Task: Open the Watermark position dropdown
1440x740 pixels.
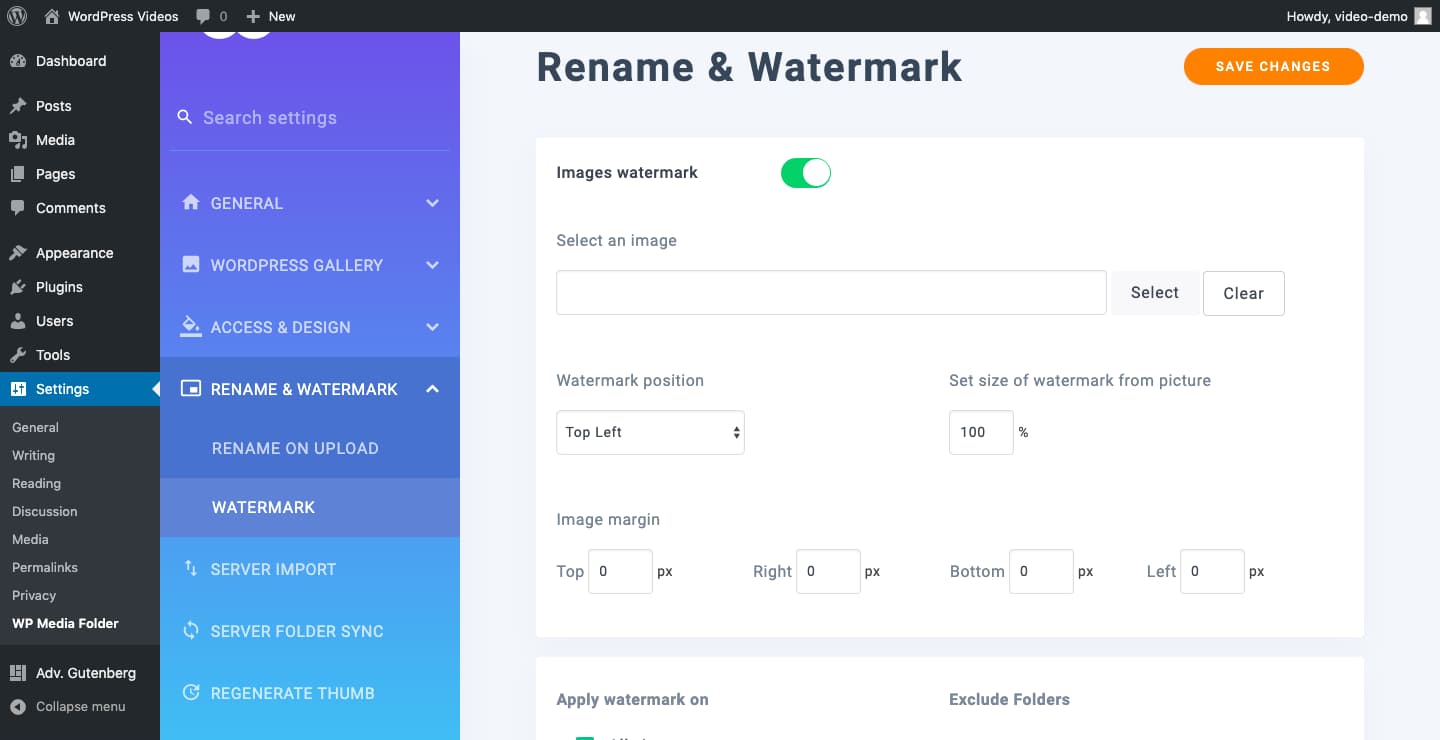Action: coord(650,432)
